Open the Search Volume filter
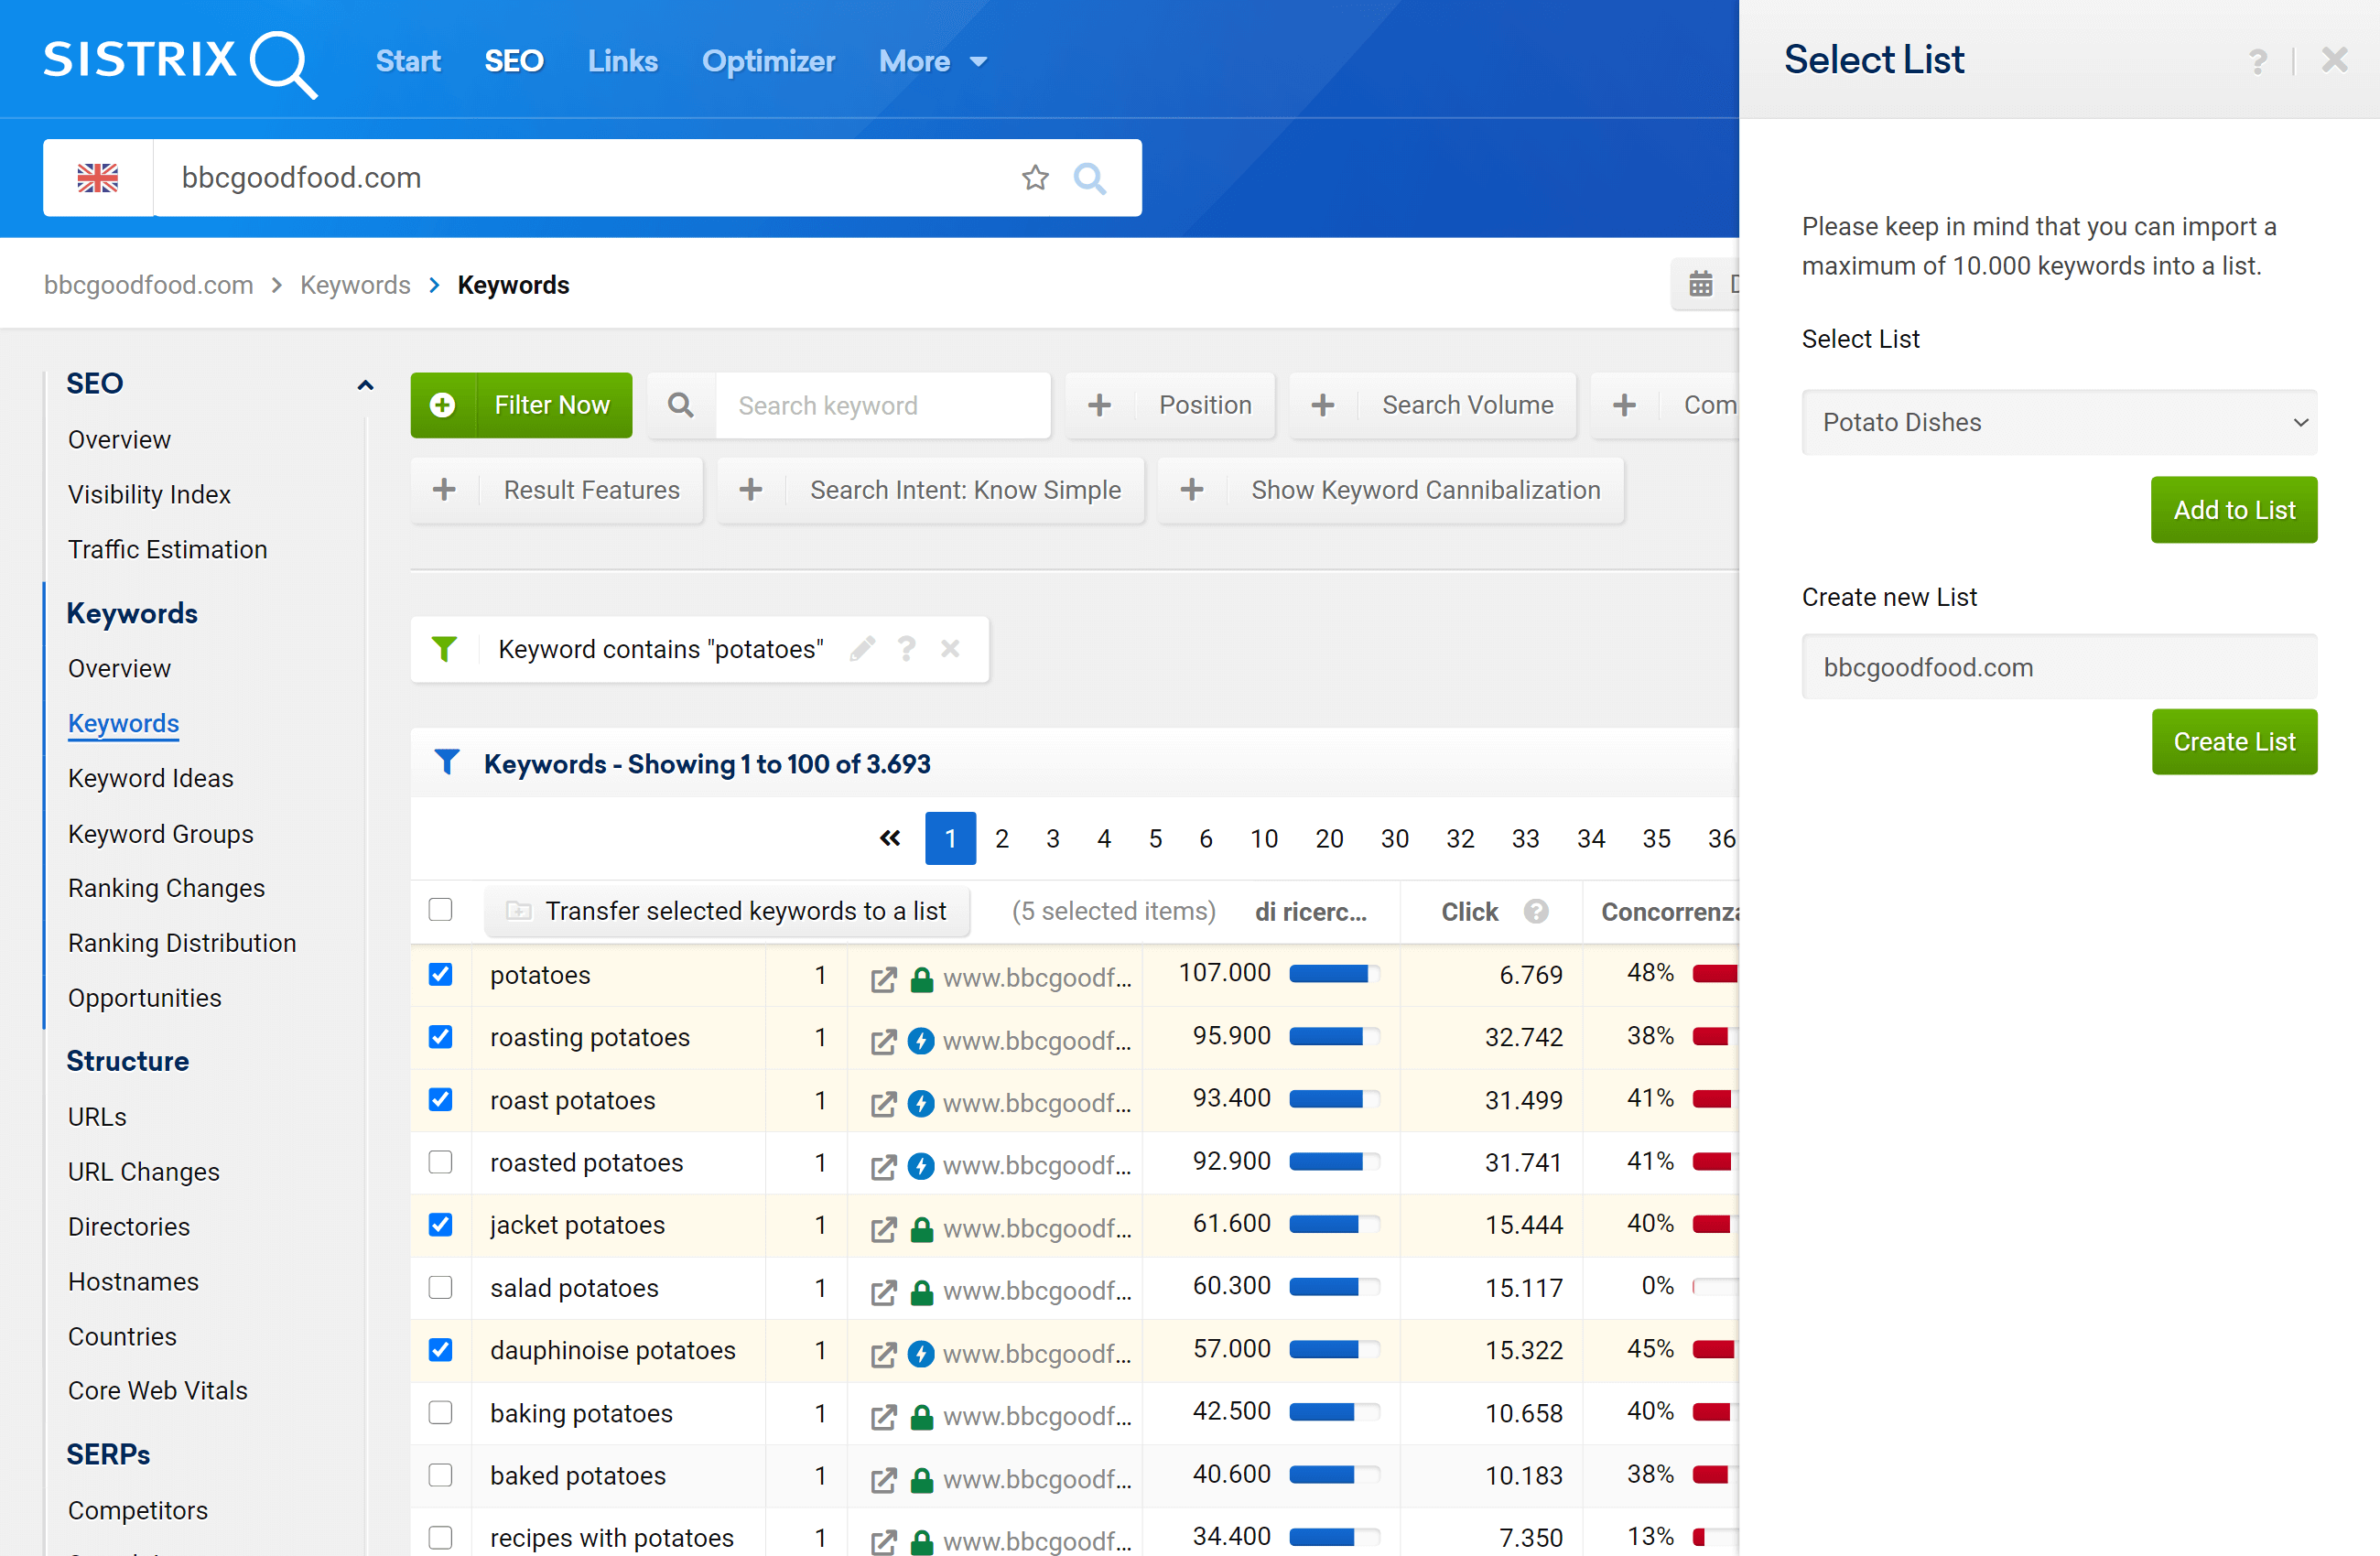The image size is (2380, 1556). (1432, 405)
